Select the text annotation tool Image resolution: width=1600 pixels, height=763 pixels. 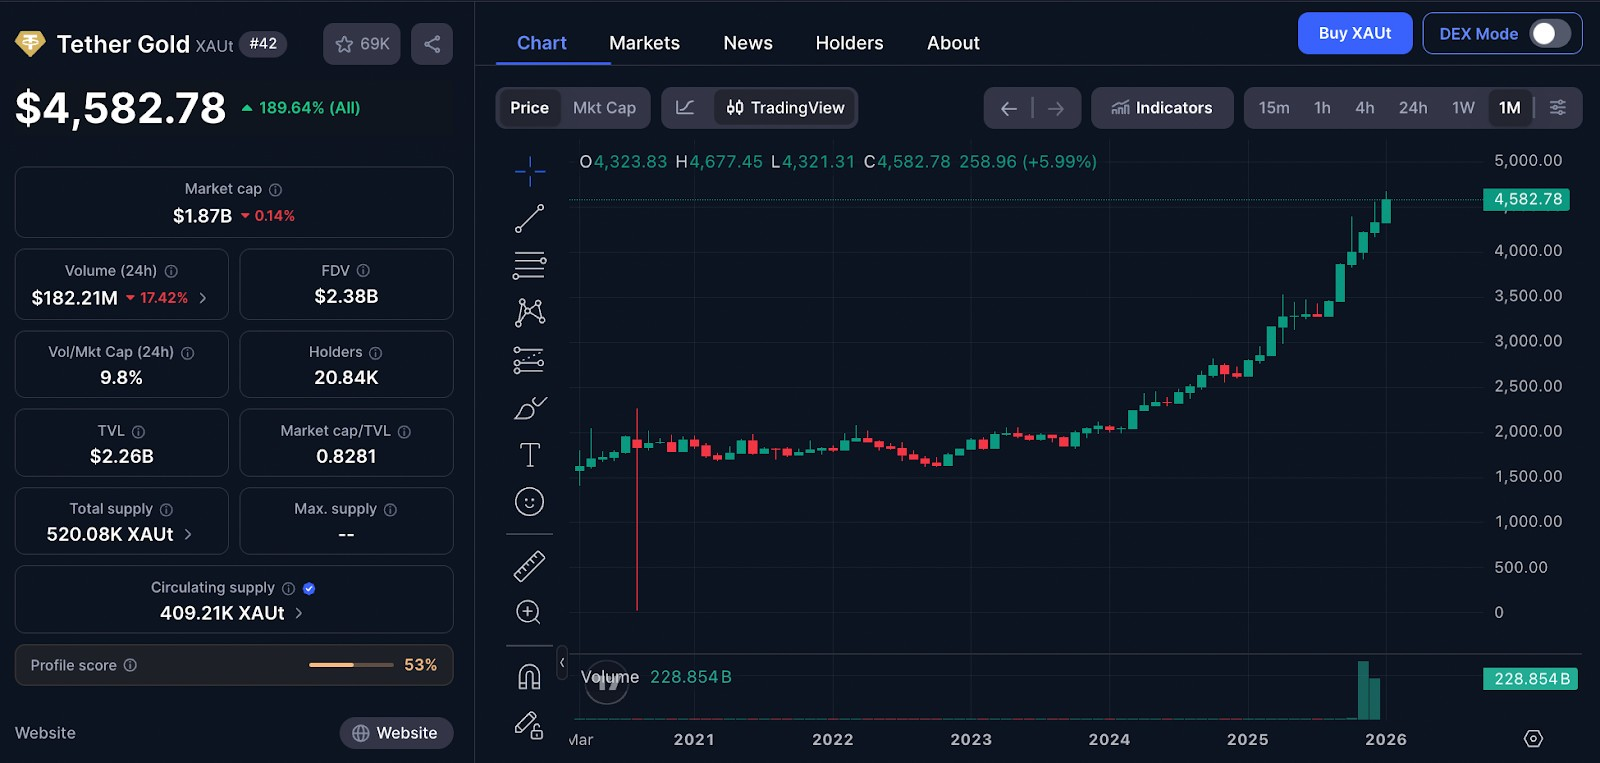(x=529, y=455)
